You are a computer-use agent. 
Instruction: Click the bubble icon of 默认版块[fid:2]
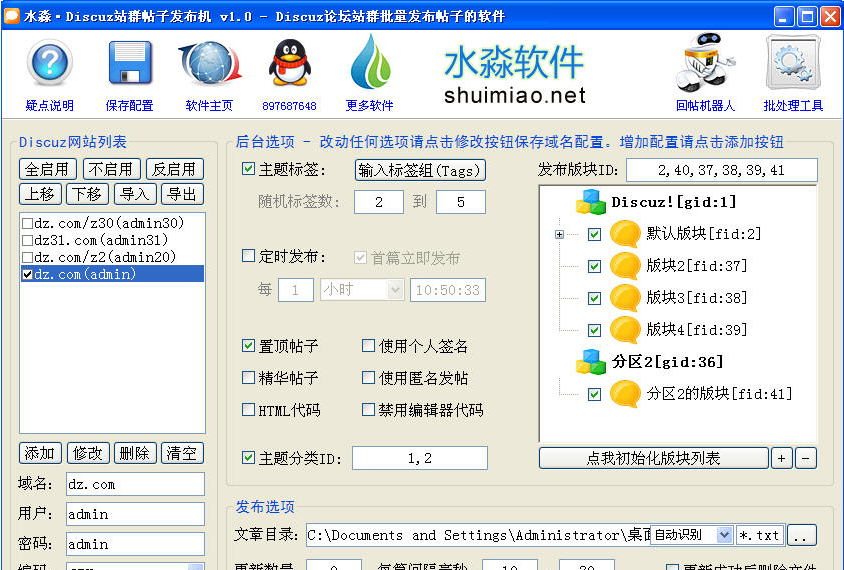click(x=625, y=234)
